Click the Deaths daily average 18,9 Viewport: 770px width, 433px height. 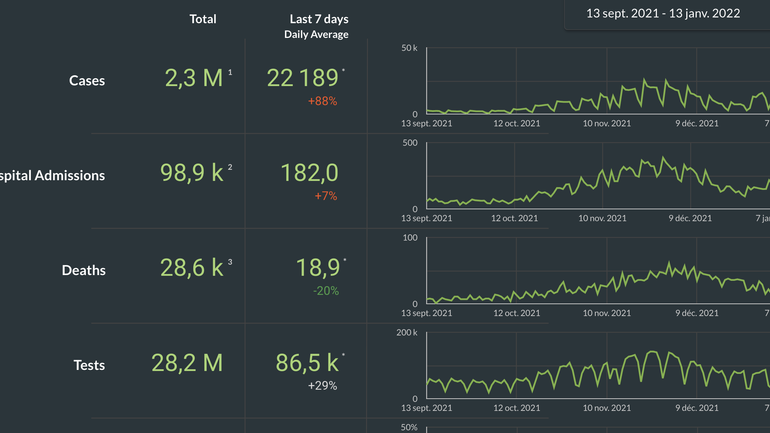[317, 268]
